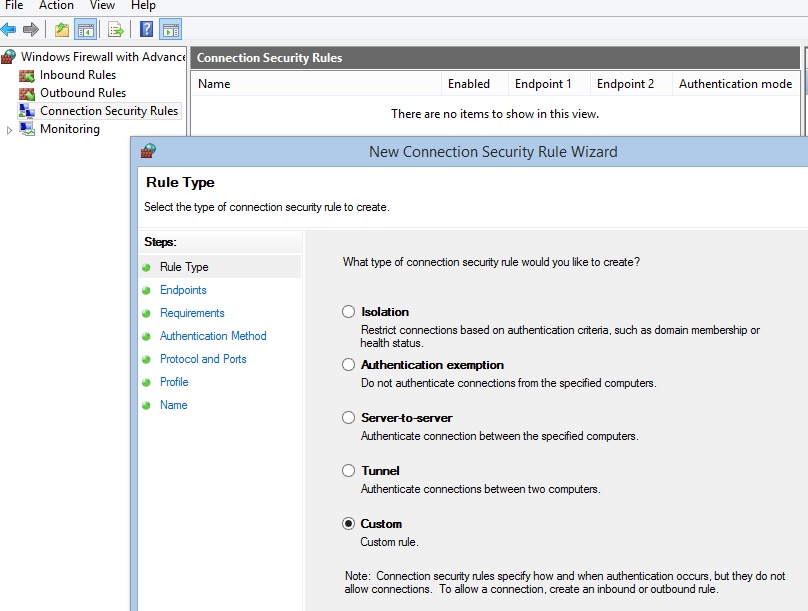This screenshot has width=808, height=611.
Task: Click the up-one-level folder icon
Action: coord(62,29)
